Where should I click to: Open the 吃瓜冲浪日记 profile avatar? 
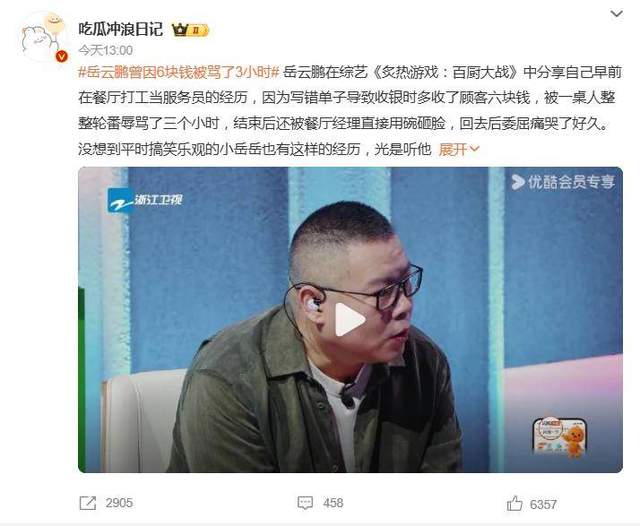click(x=43, y=37)
